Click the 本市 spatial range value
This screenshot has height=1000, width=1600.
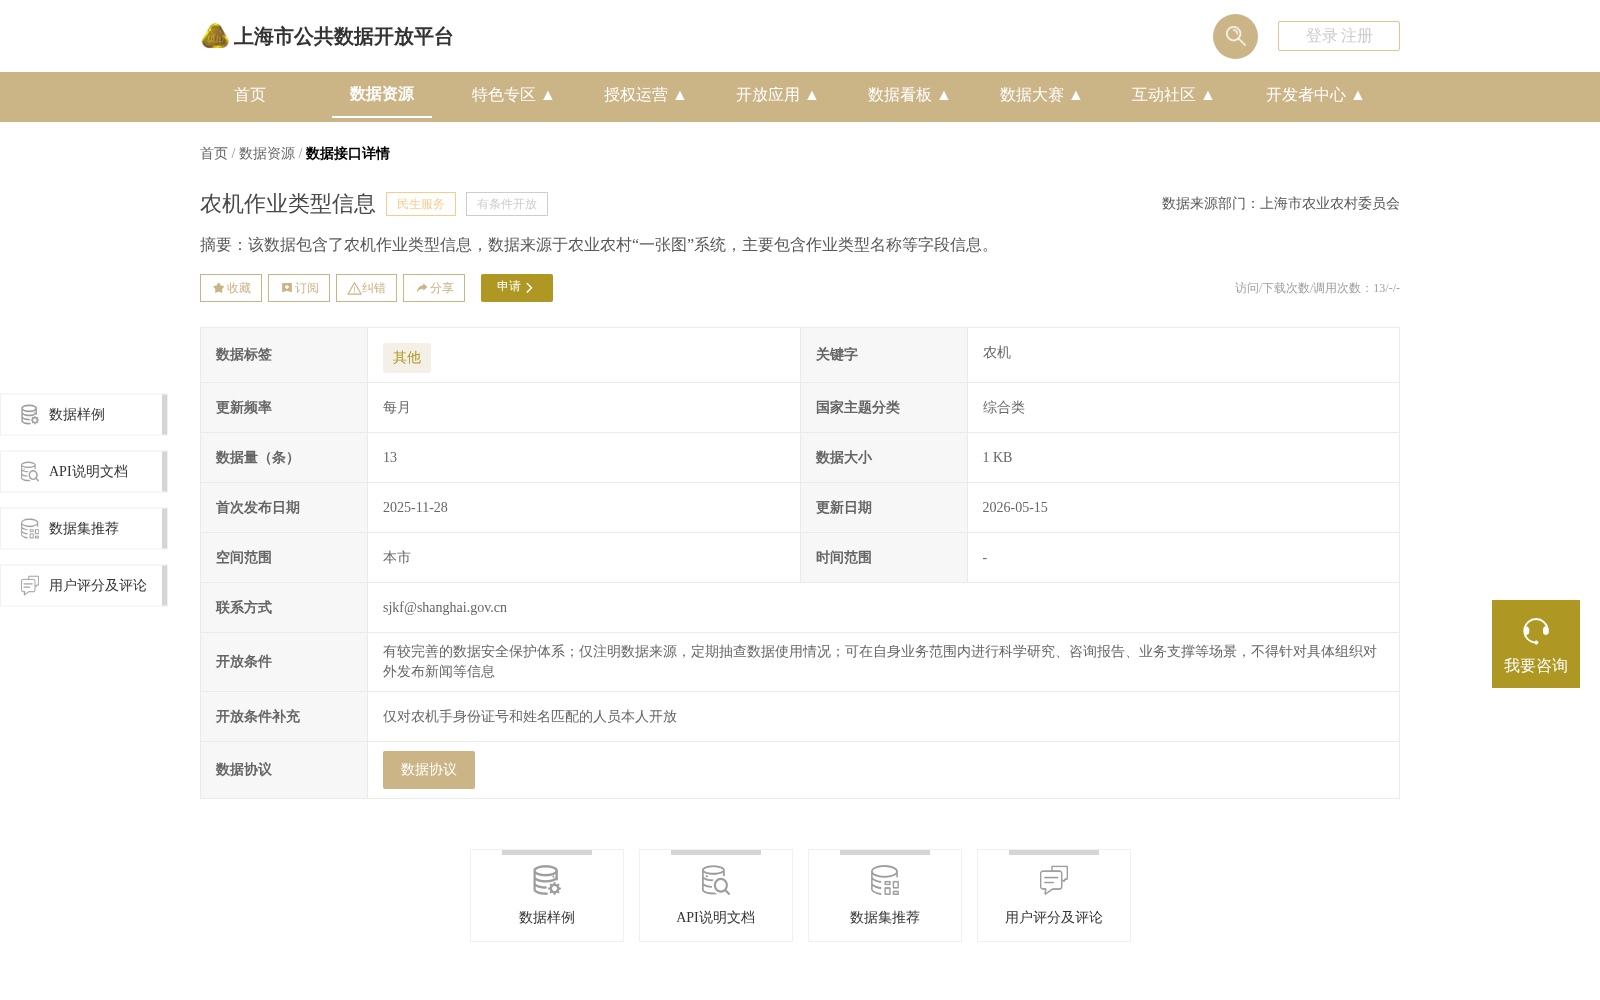[397, 558]
